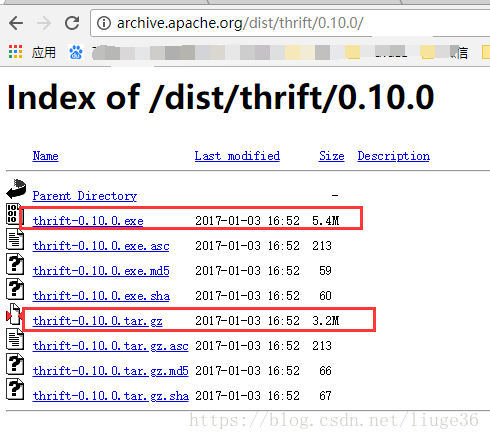This screenshot has width=490, height=440.
Task: Sort listing by the Size link
Action: [331, 156]
